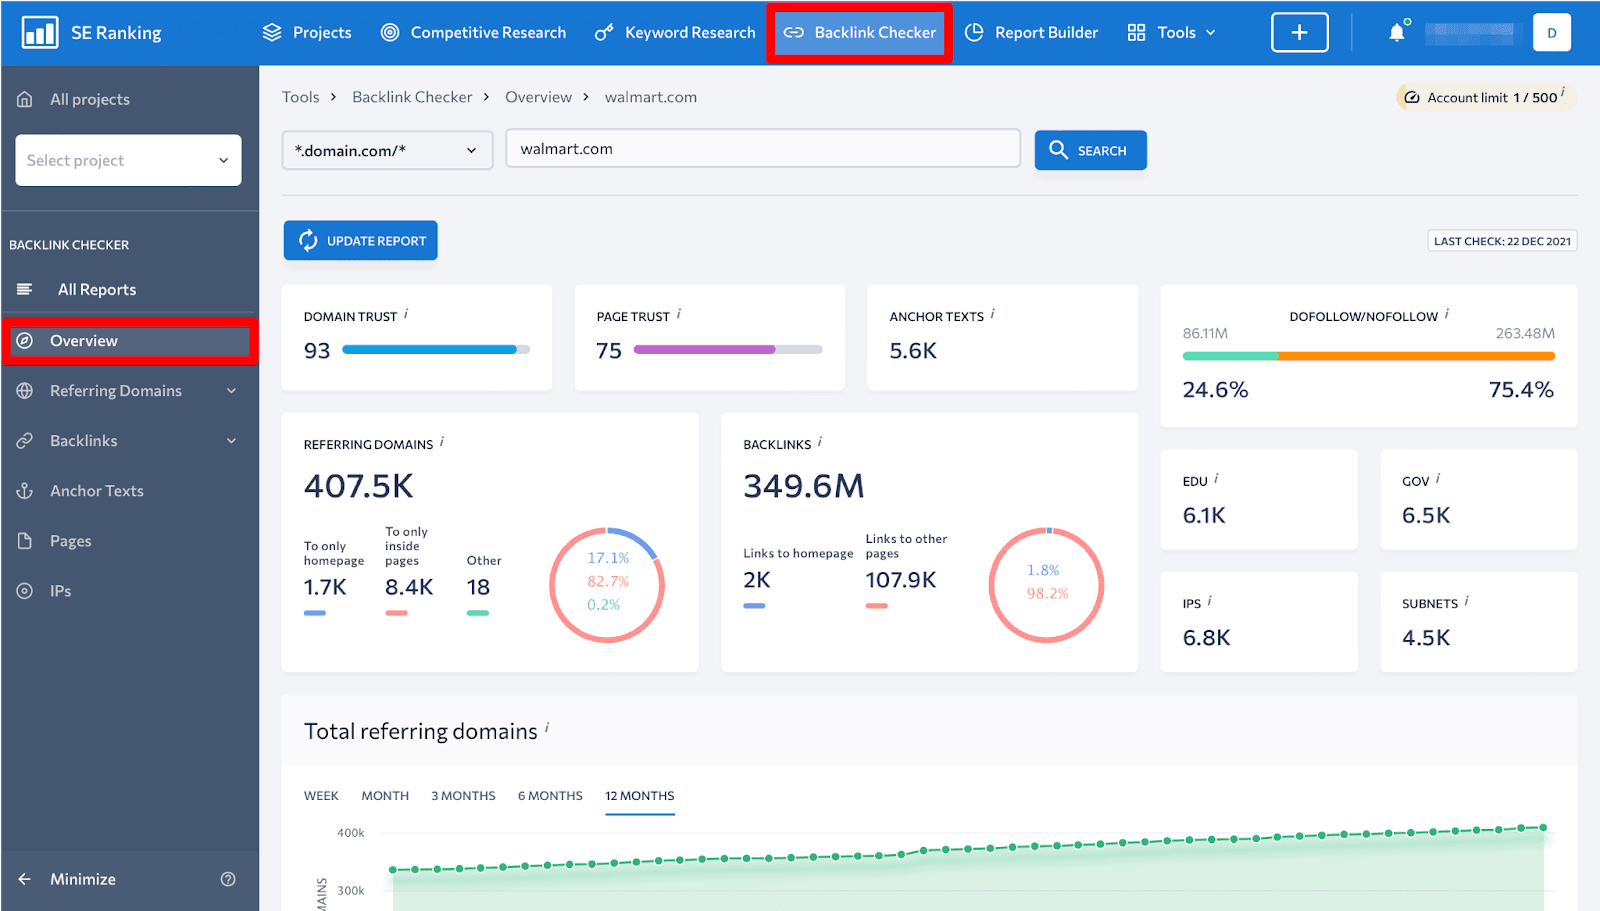This screenshot has height=911, width=1600.
Task: Click the All Reports list icon
Action: point(25,289)
